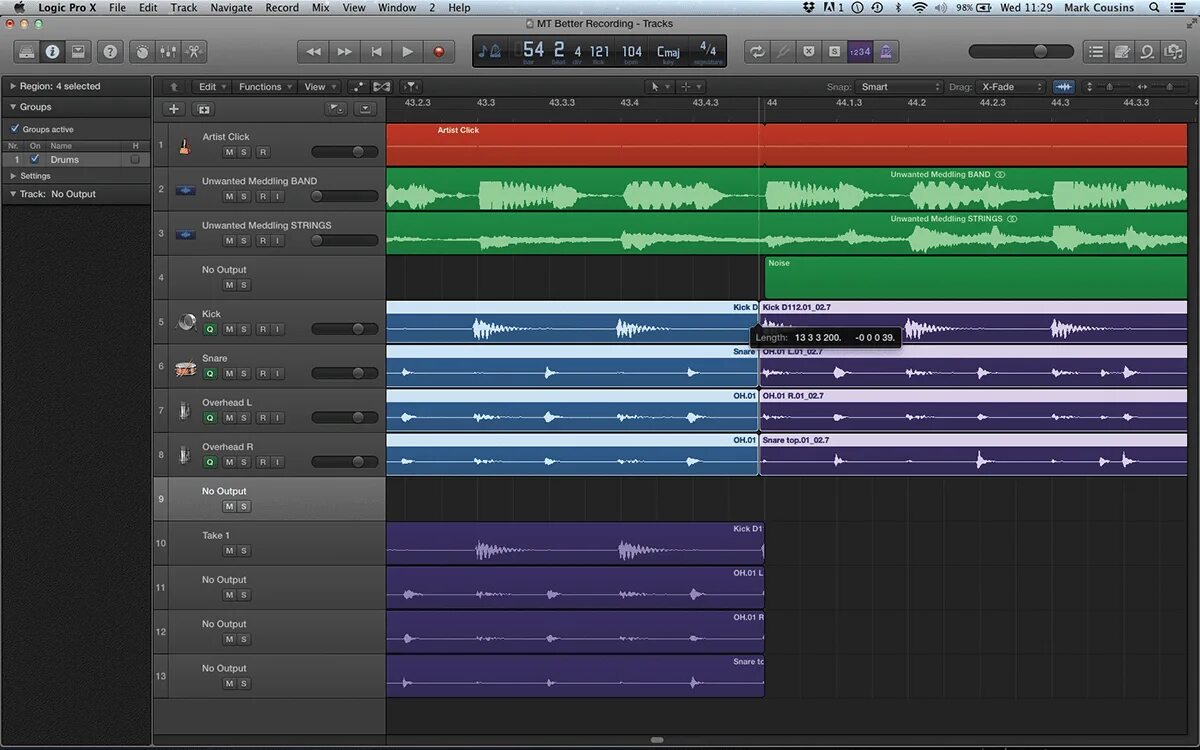1200x750 pixels.
Task: Click the Record button in transport
Action: 438,51
